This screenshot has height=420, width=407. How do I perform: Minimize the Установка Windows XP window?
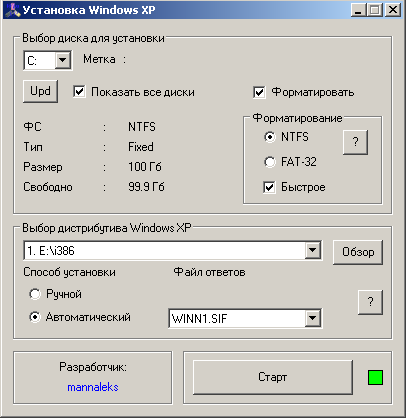click(x=358, y=10)
